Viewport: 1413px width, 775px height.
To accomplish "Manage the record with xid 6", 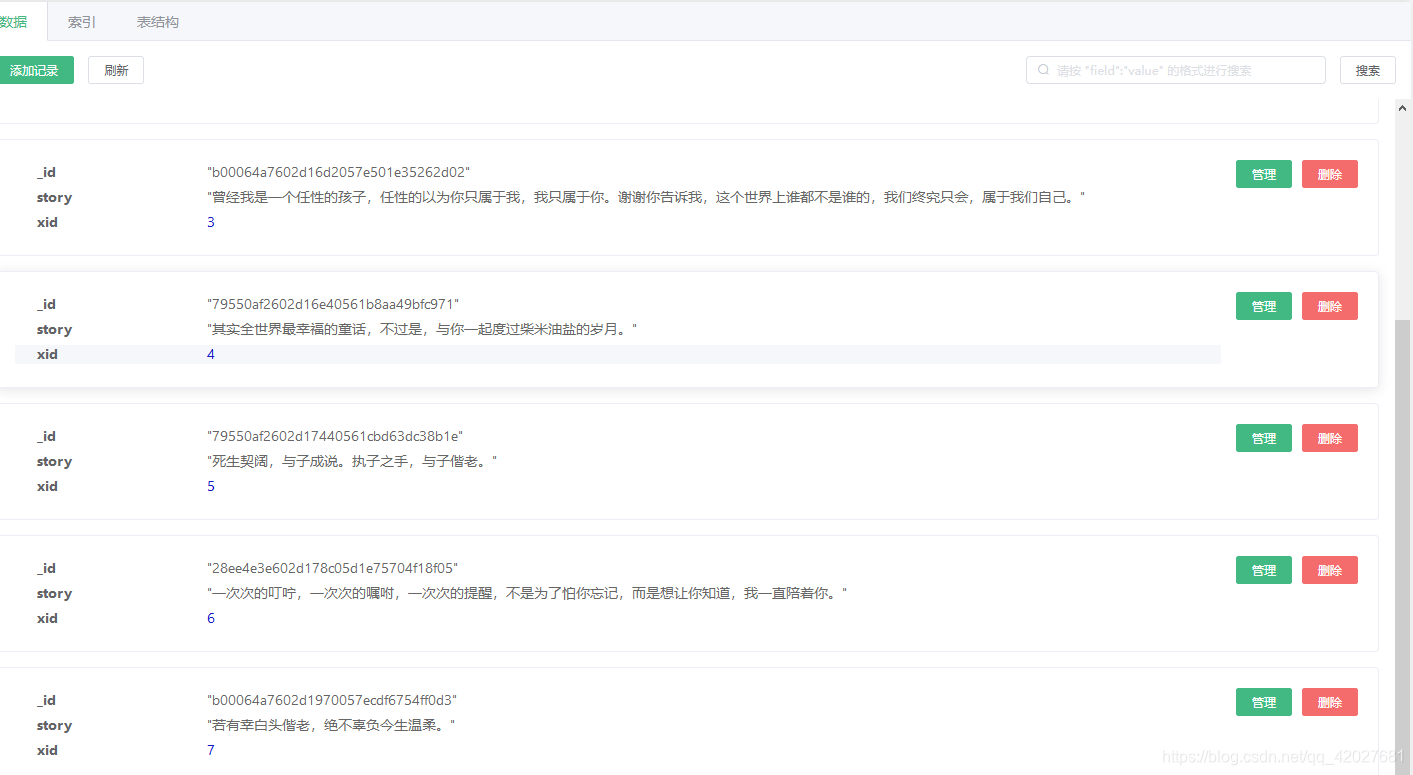I will (x=1264, y=570).
